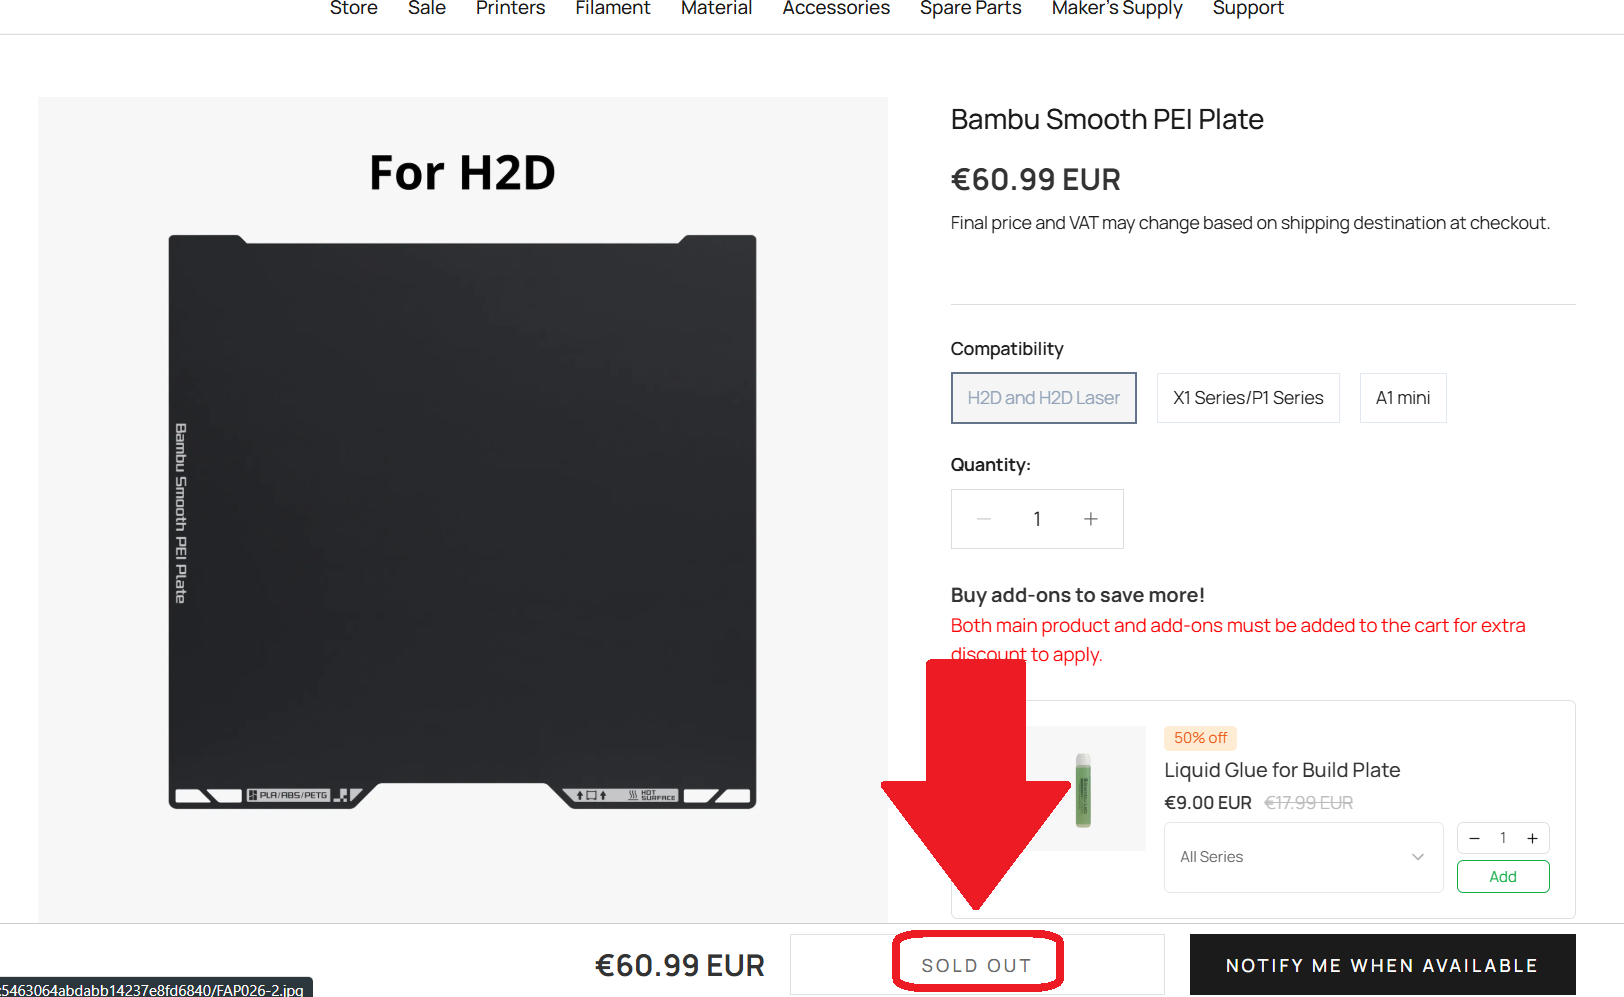Open the All Series dropdown

pyautogui.click(x=1303, y=857)
